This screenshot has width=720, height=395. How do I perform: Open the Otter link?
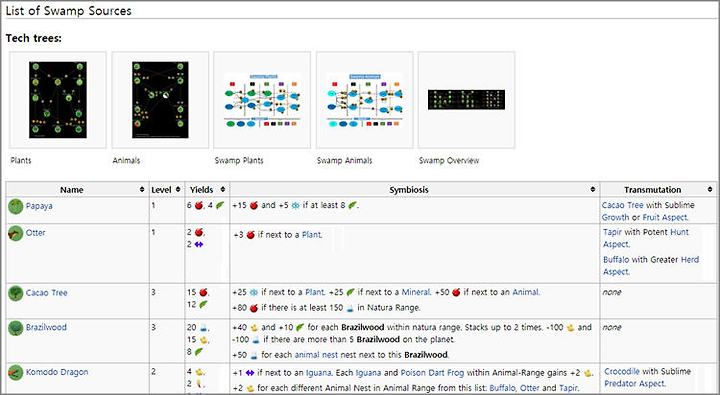[x=35, y=232]
